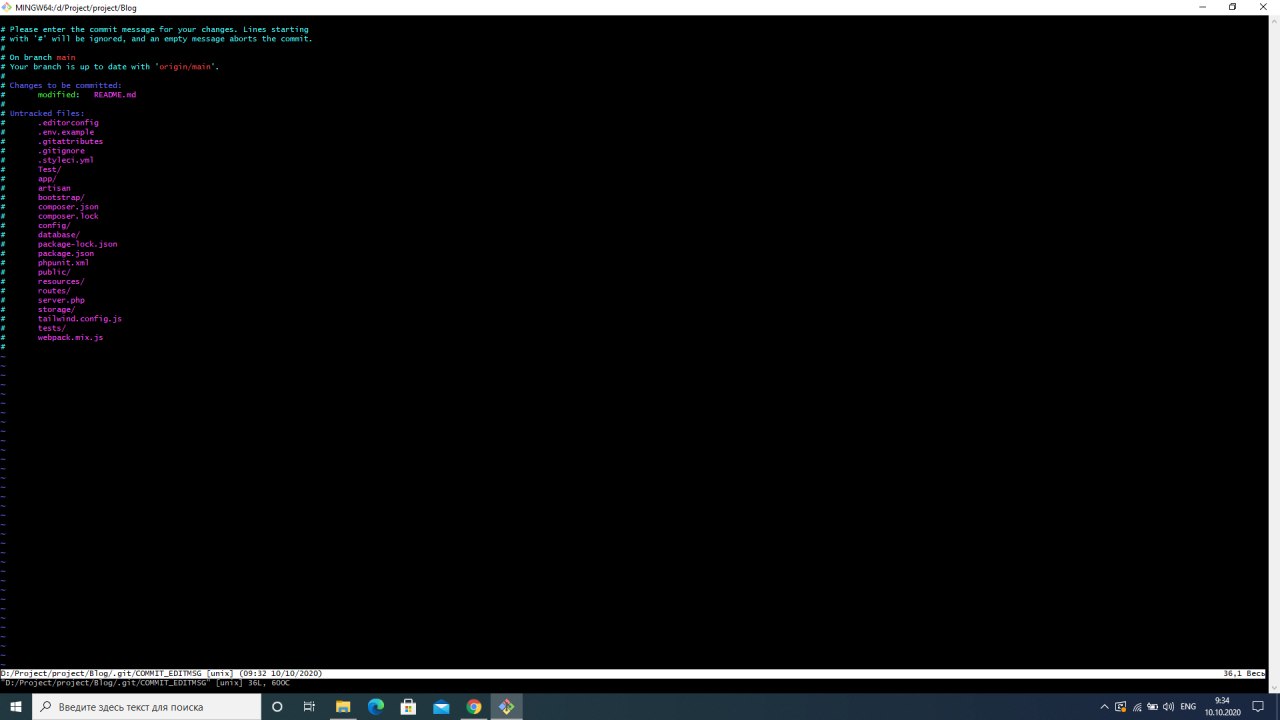Click the 'public/' folder entry
The image size is (1280, 720).
[54, 272]
